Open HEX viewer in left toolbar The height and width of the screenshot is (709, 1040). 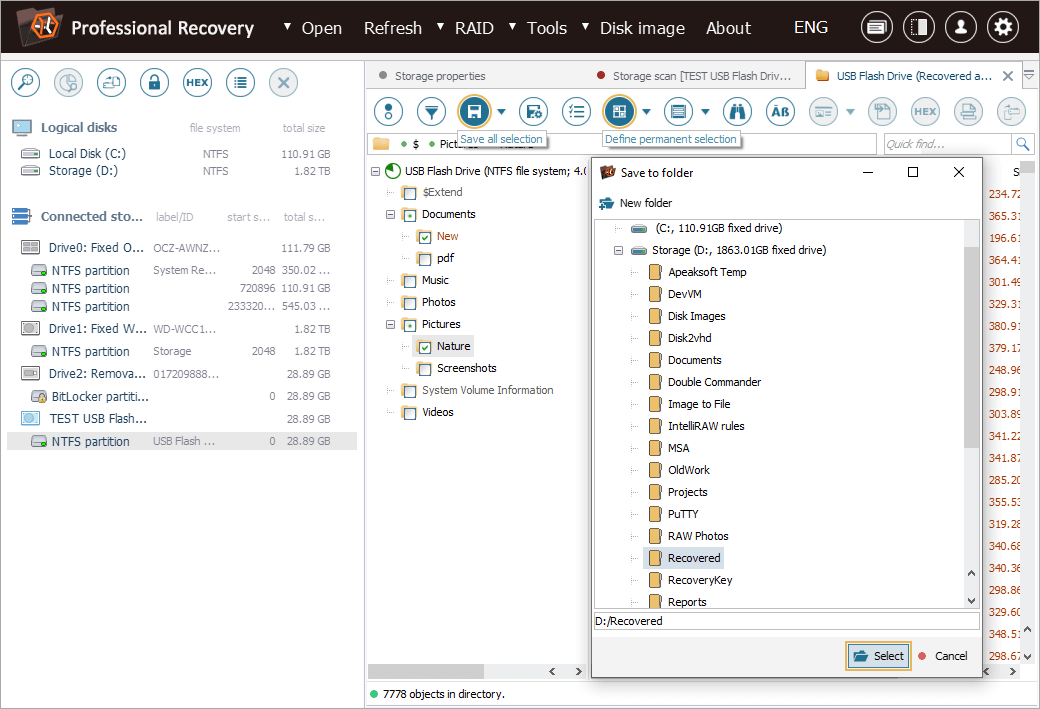point(197,83)
